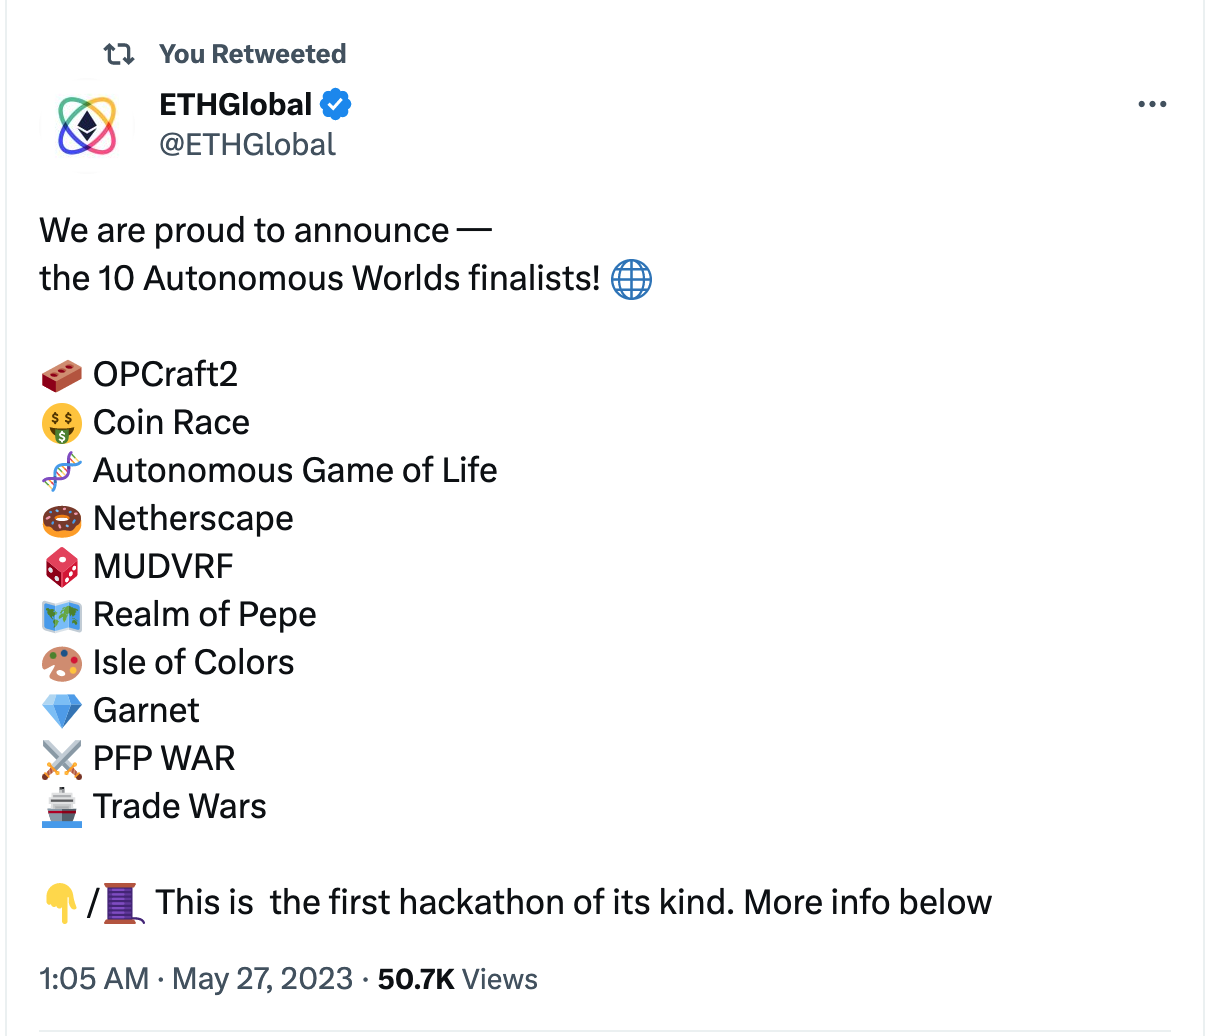Screen dimensions: 1220x1036
Task: Click the crossed swords emoji beside PFP WAR
Action: [x=62, y=759]
